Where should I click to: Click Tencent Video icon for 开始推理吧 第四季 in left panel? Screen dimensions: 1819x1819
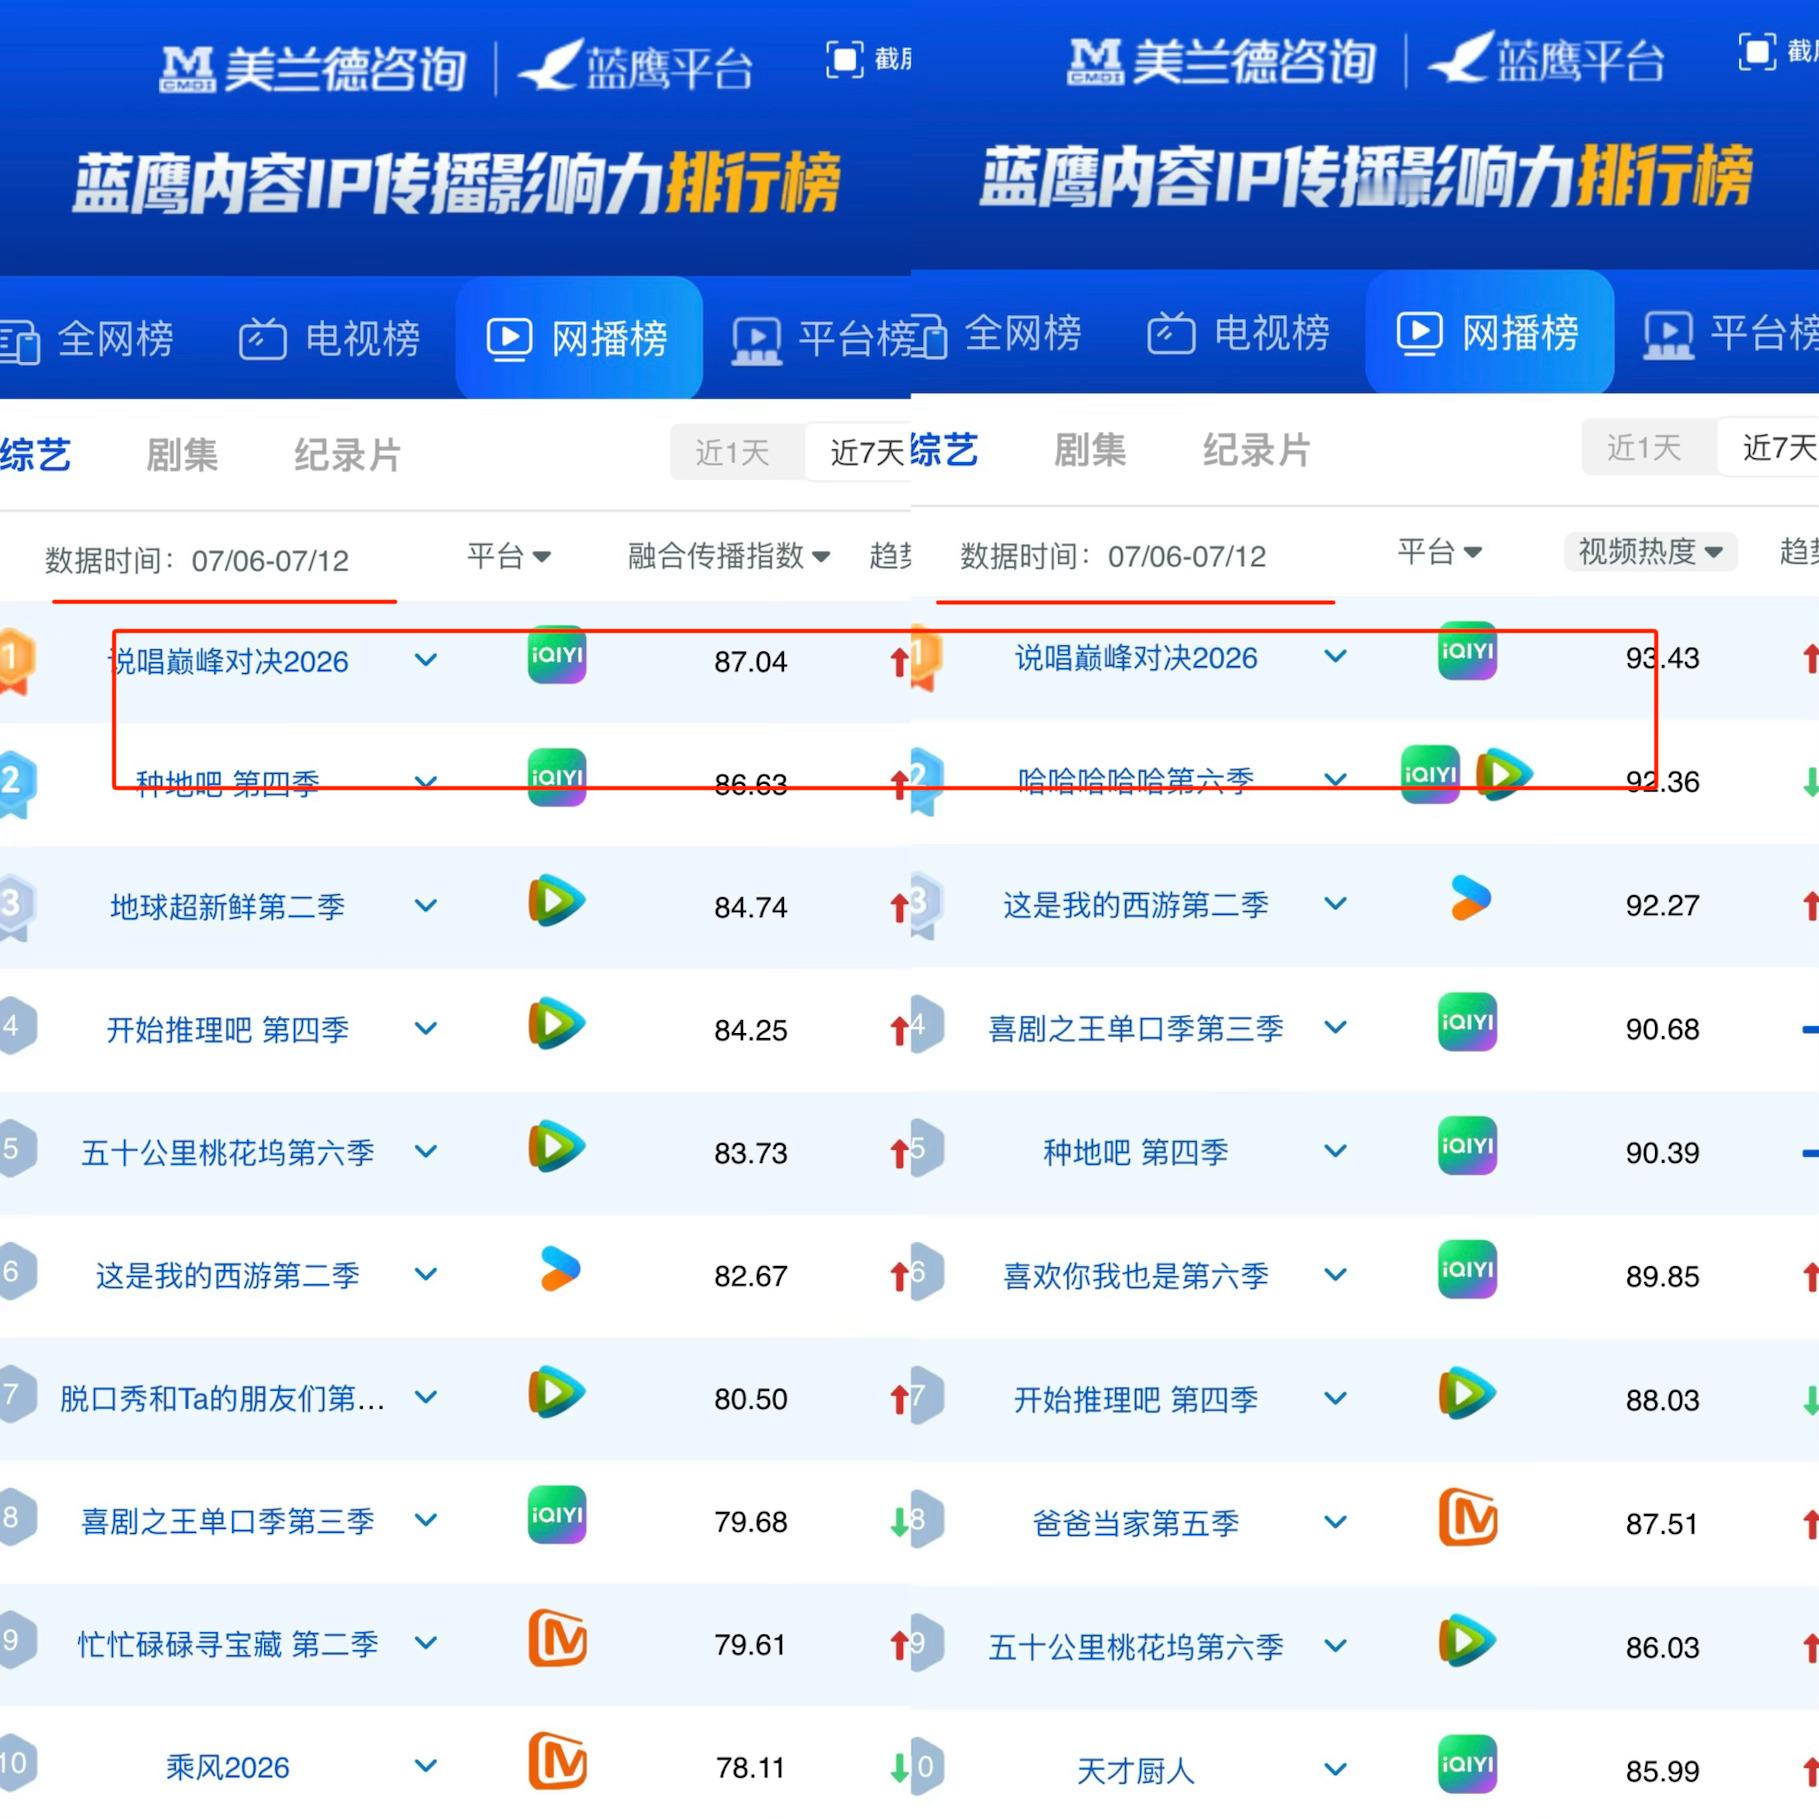click(x=556, y=1024)
